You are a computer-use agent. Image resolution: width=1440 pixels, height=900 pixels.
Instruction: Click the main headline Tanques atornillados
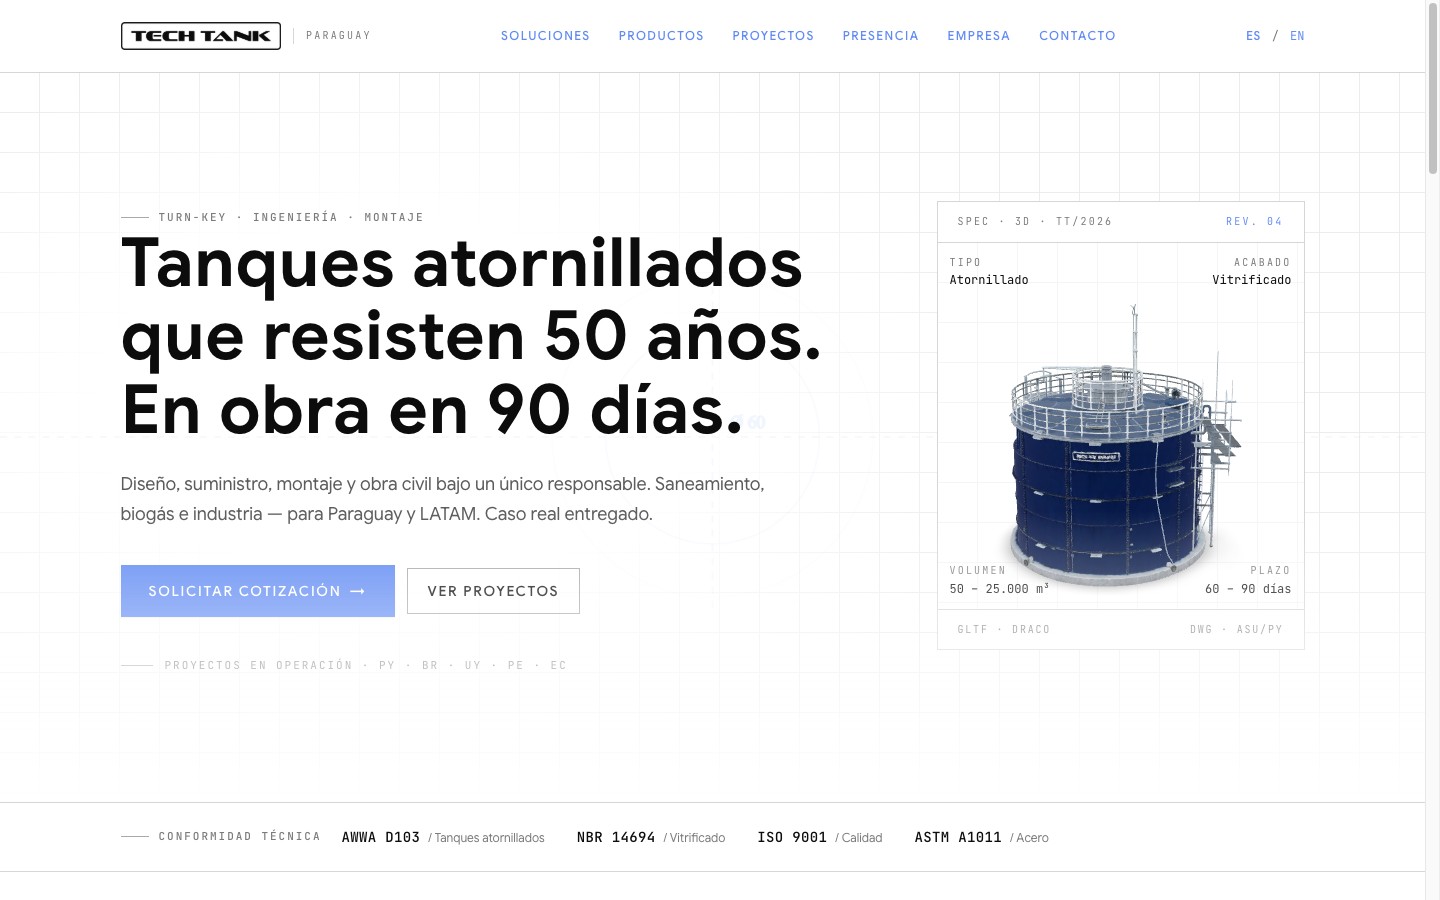click(471, 336)
